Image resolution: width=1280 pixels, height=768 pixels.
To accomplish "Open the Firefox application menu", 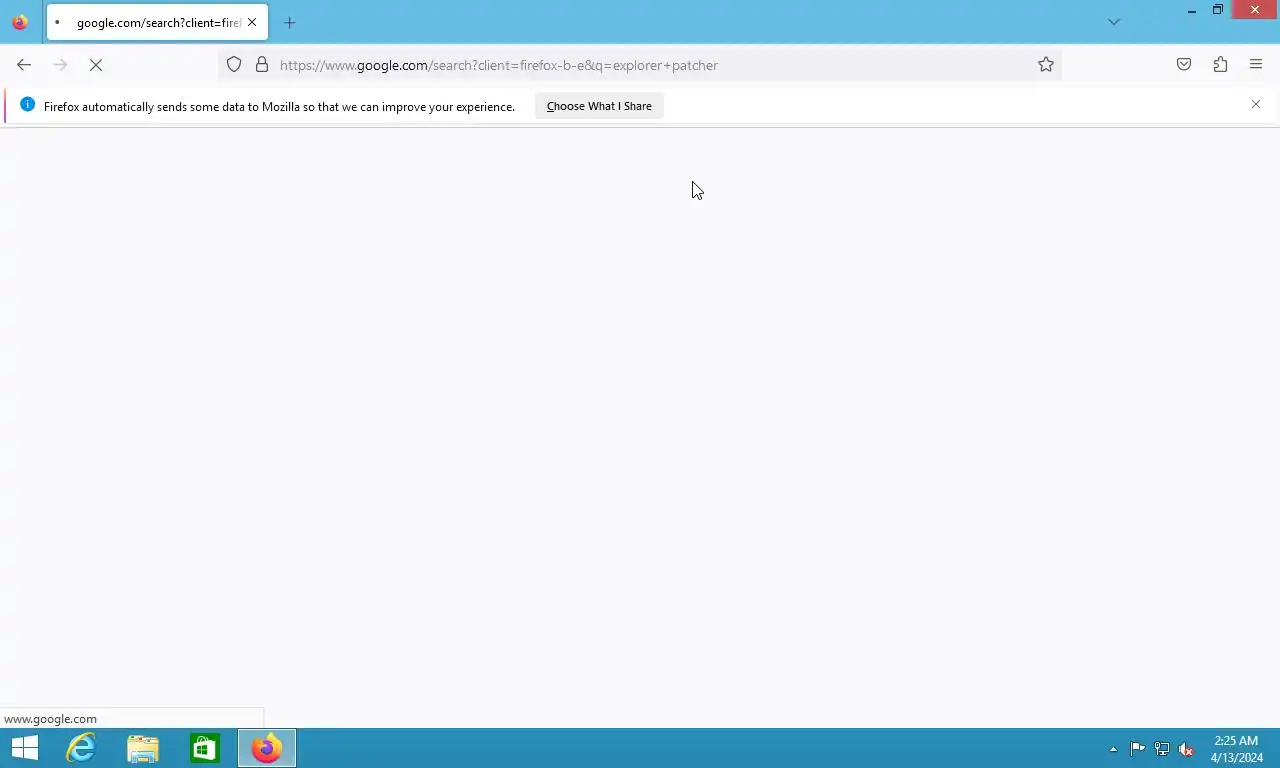I will pyautogui.click(x=1256, y=65).
